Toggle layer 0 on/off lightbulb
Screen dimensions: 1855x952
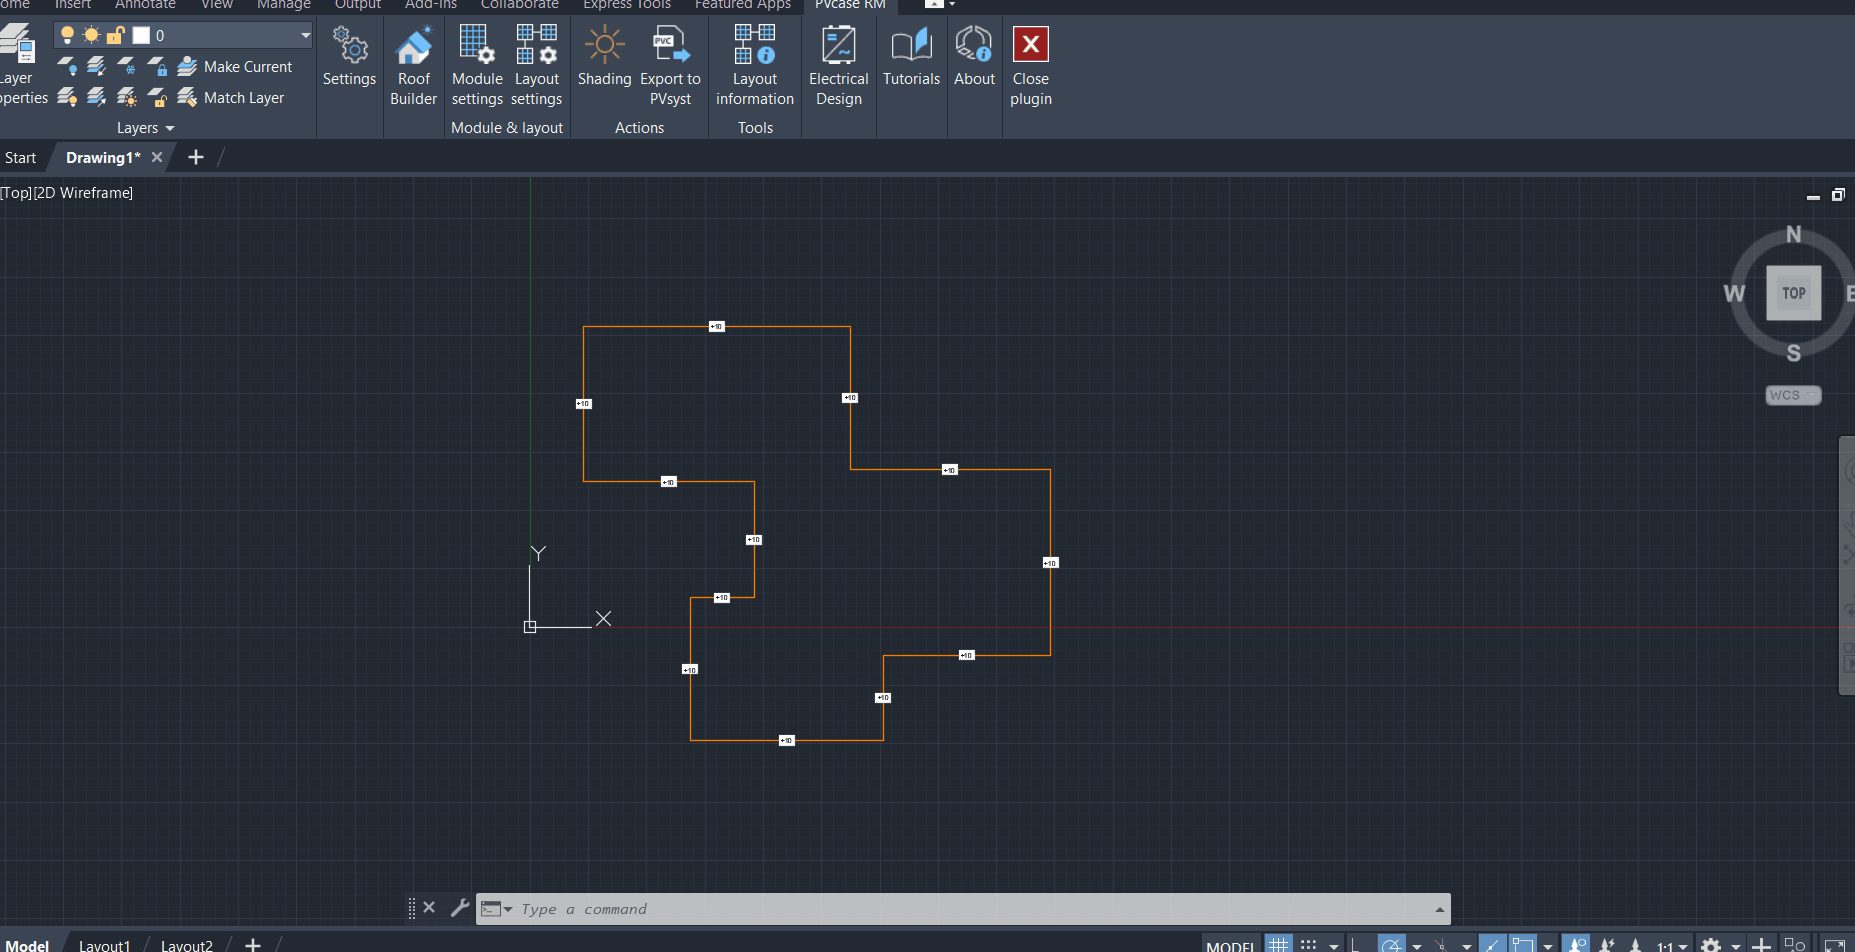[x=67, y=36]
